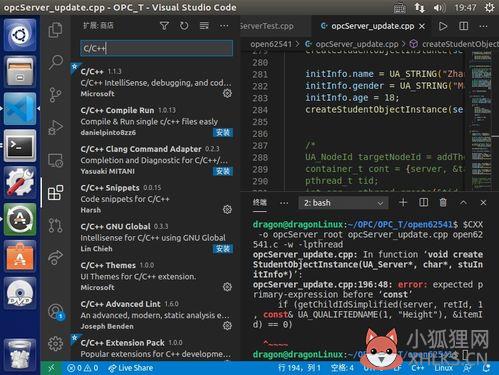The width and height of the screenshot is (499, 375).
Task: Switch to the ServerTest.cpp tab
Action: pos(267,26)
